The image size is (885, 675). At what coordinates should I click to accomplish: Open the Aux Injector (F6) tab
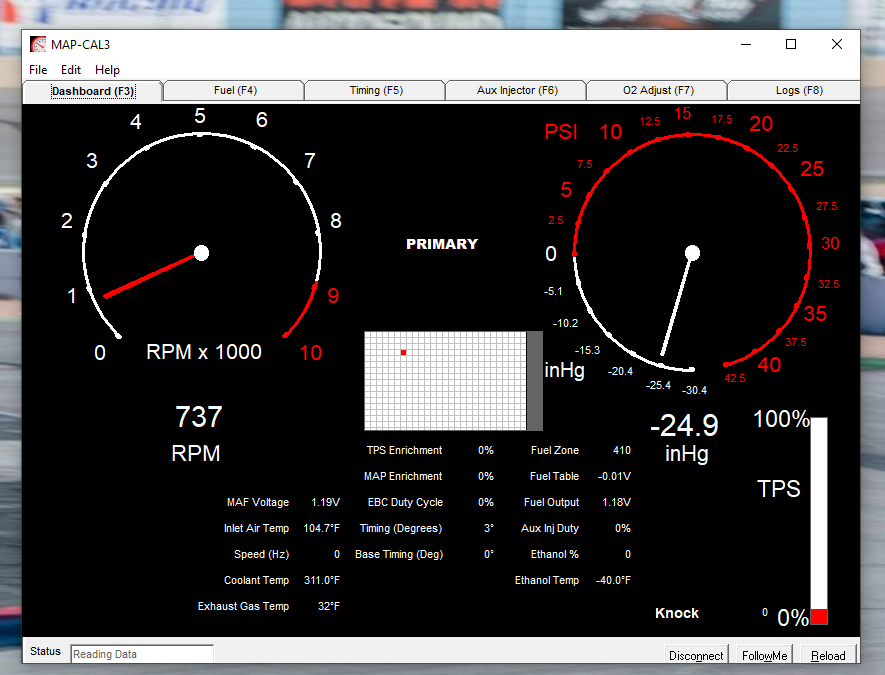click(x=517, y=91)
